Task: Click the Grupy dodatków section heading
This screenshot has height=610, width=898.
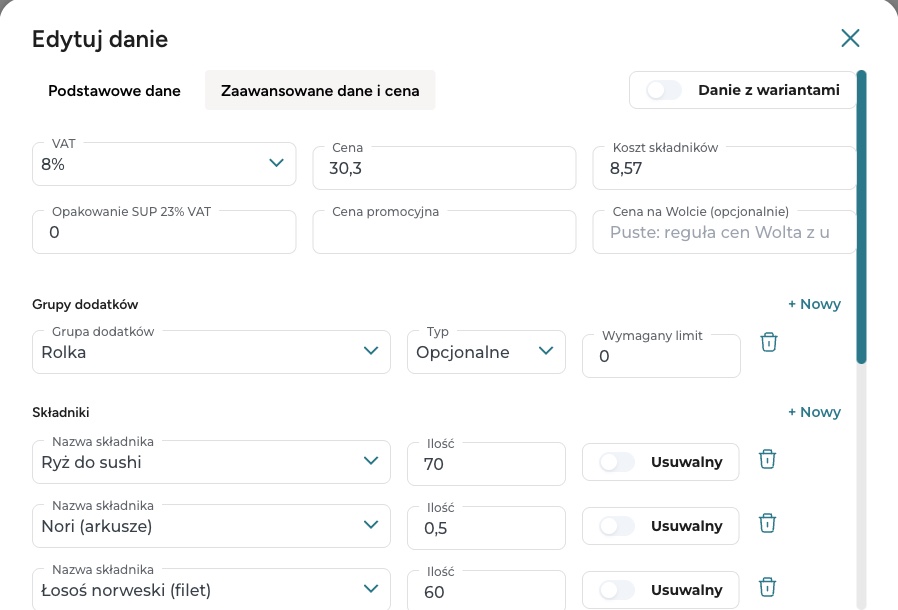Action: [85, 304]
